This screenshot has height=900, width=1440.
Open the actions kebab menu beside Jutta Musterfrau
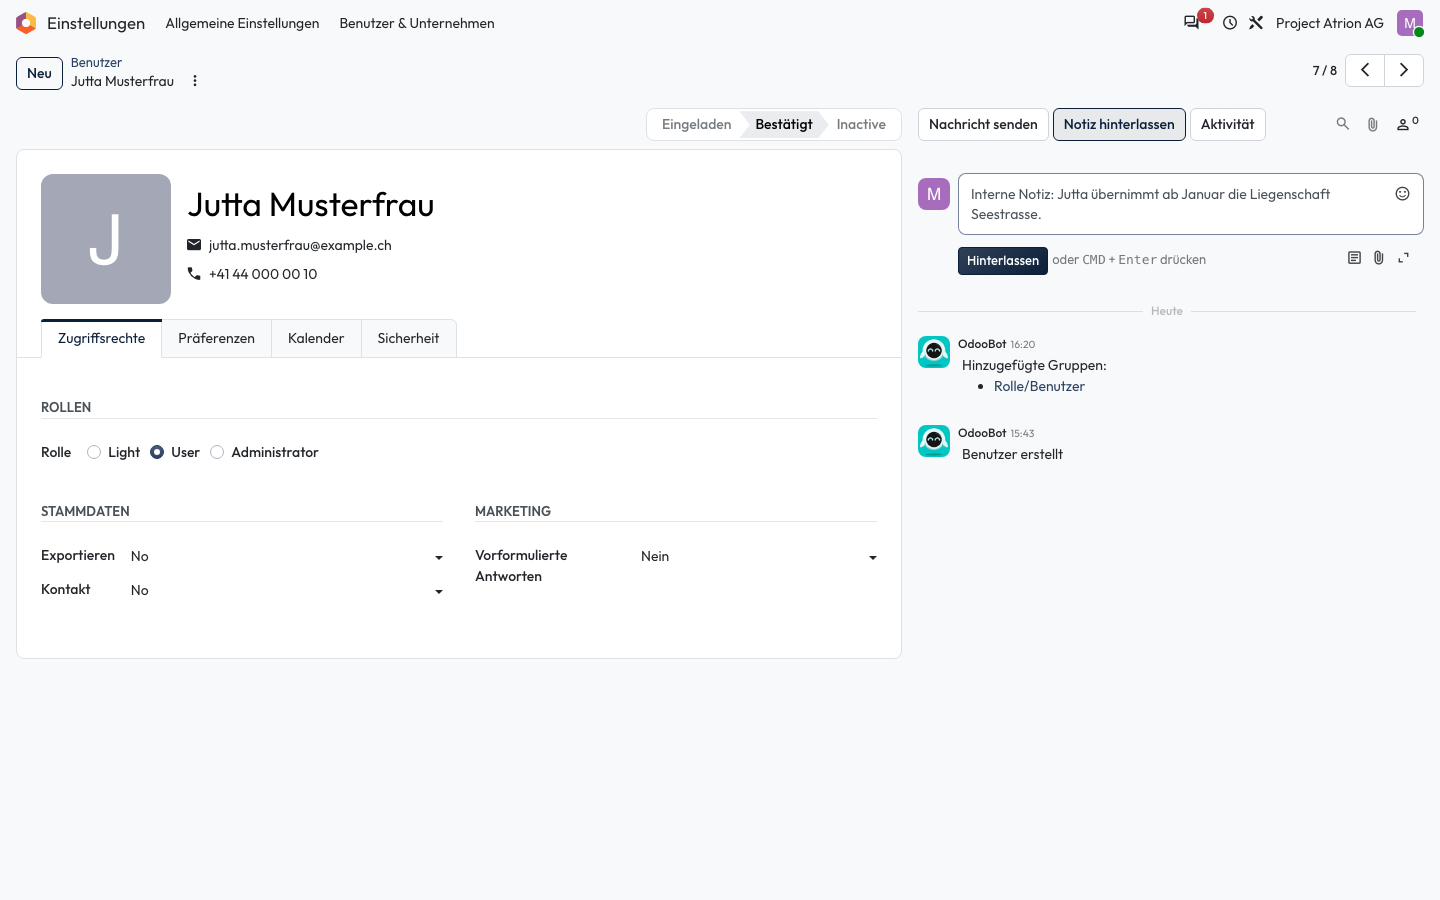pos(195,81)
